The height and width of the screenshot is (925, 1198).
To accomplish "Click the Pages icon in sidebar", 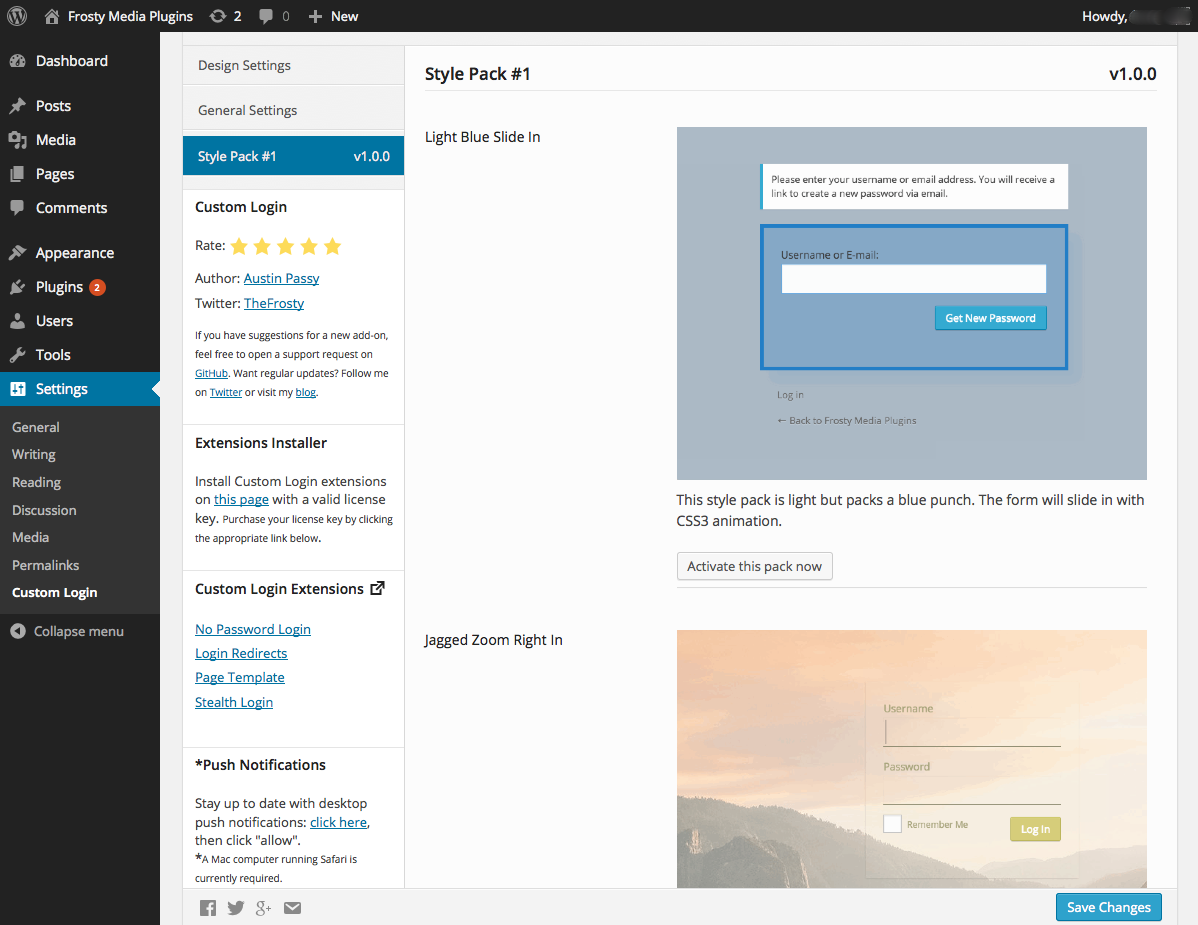I will [x=18, y=174].
